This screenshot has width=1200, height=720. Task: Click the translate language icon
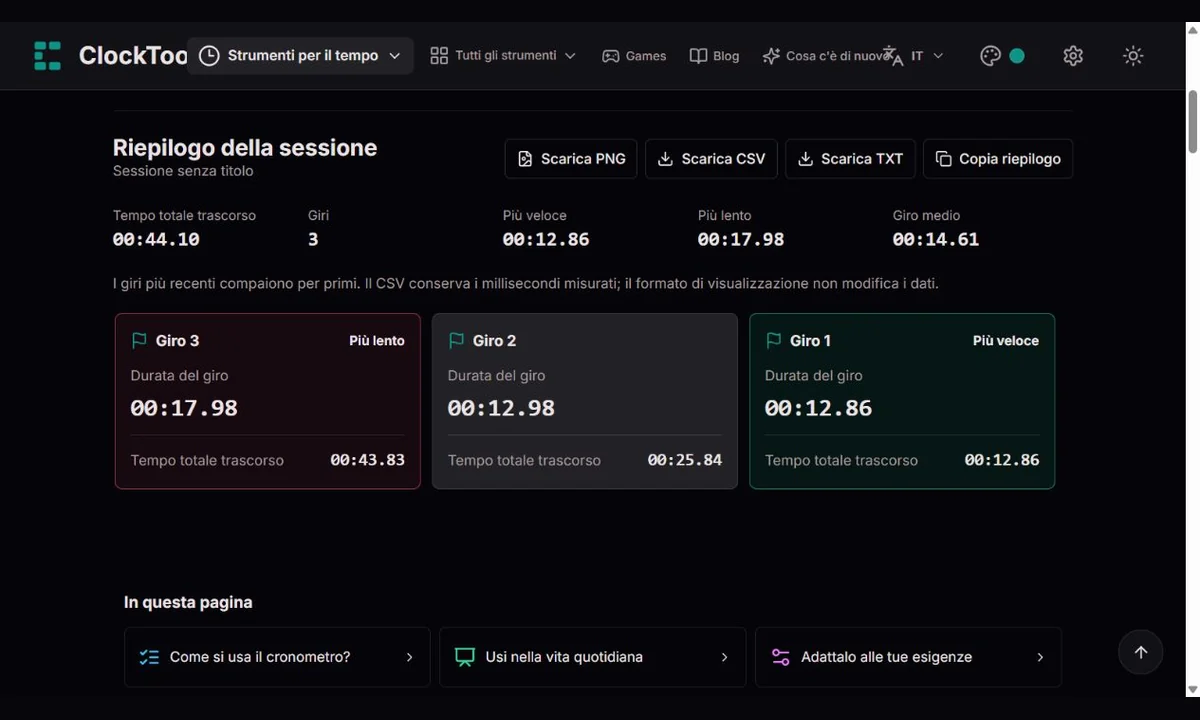894,56
